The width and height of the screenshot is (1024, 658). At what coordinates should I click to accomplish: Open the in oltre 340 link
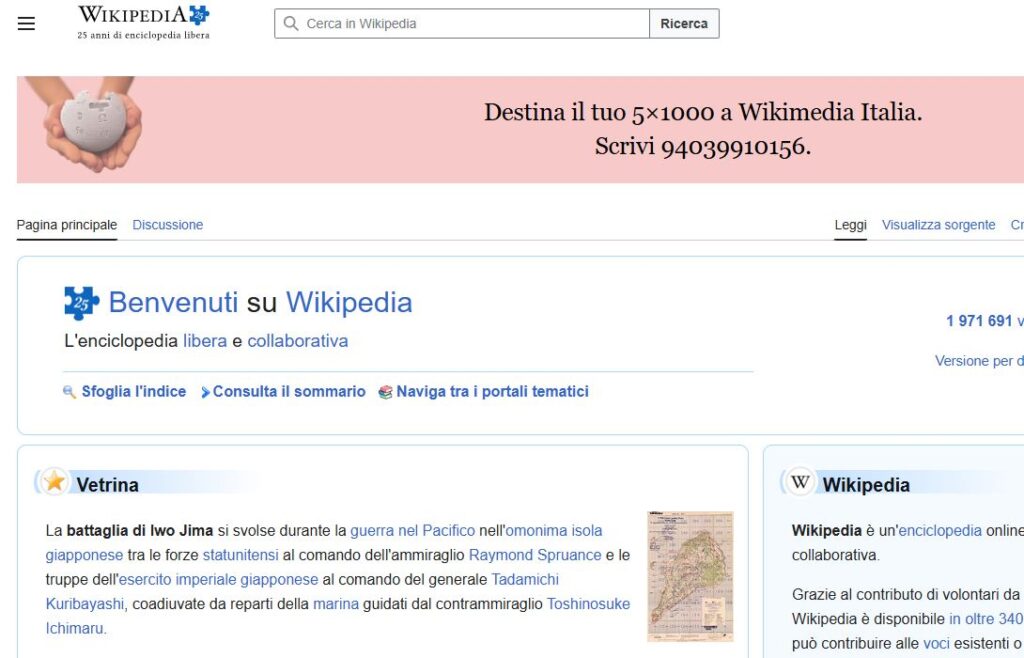coord(986,619)
